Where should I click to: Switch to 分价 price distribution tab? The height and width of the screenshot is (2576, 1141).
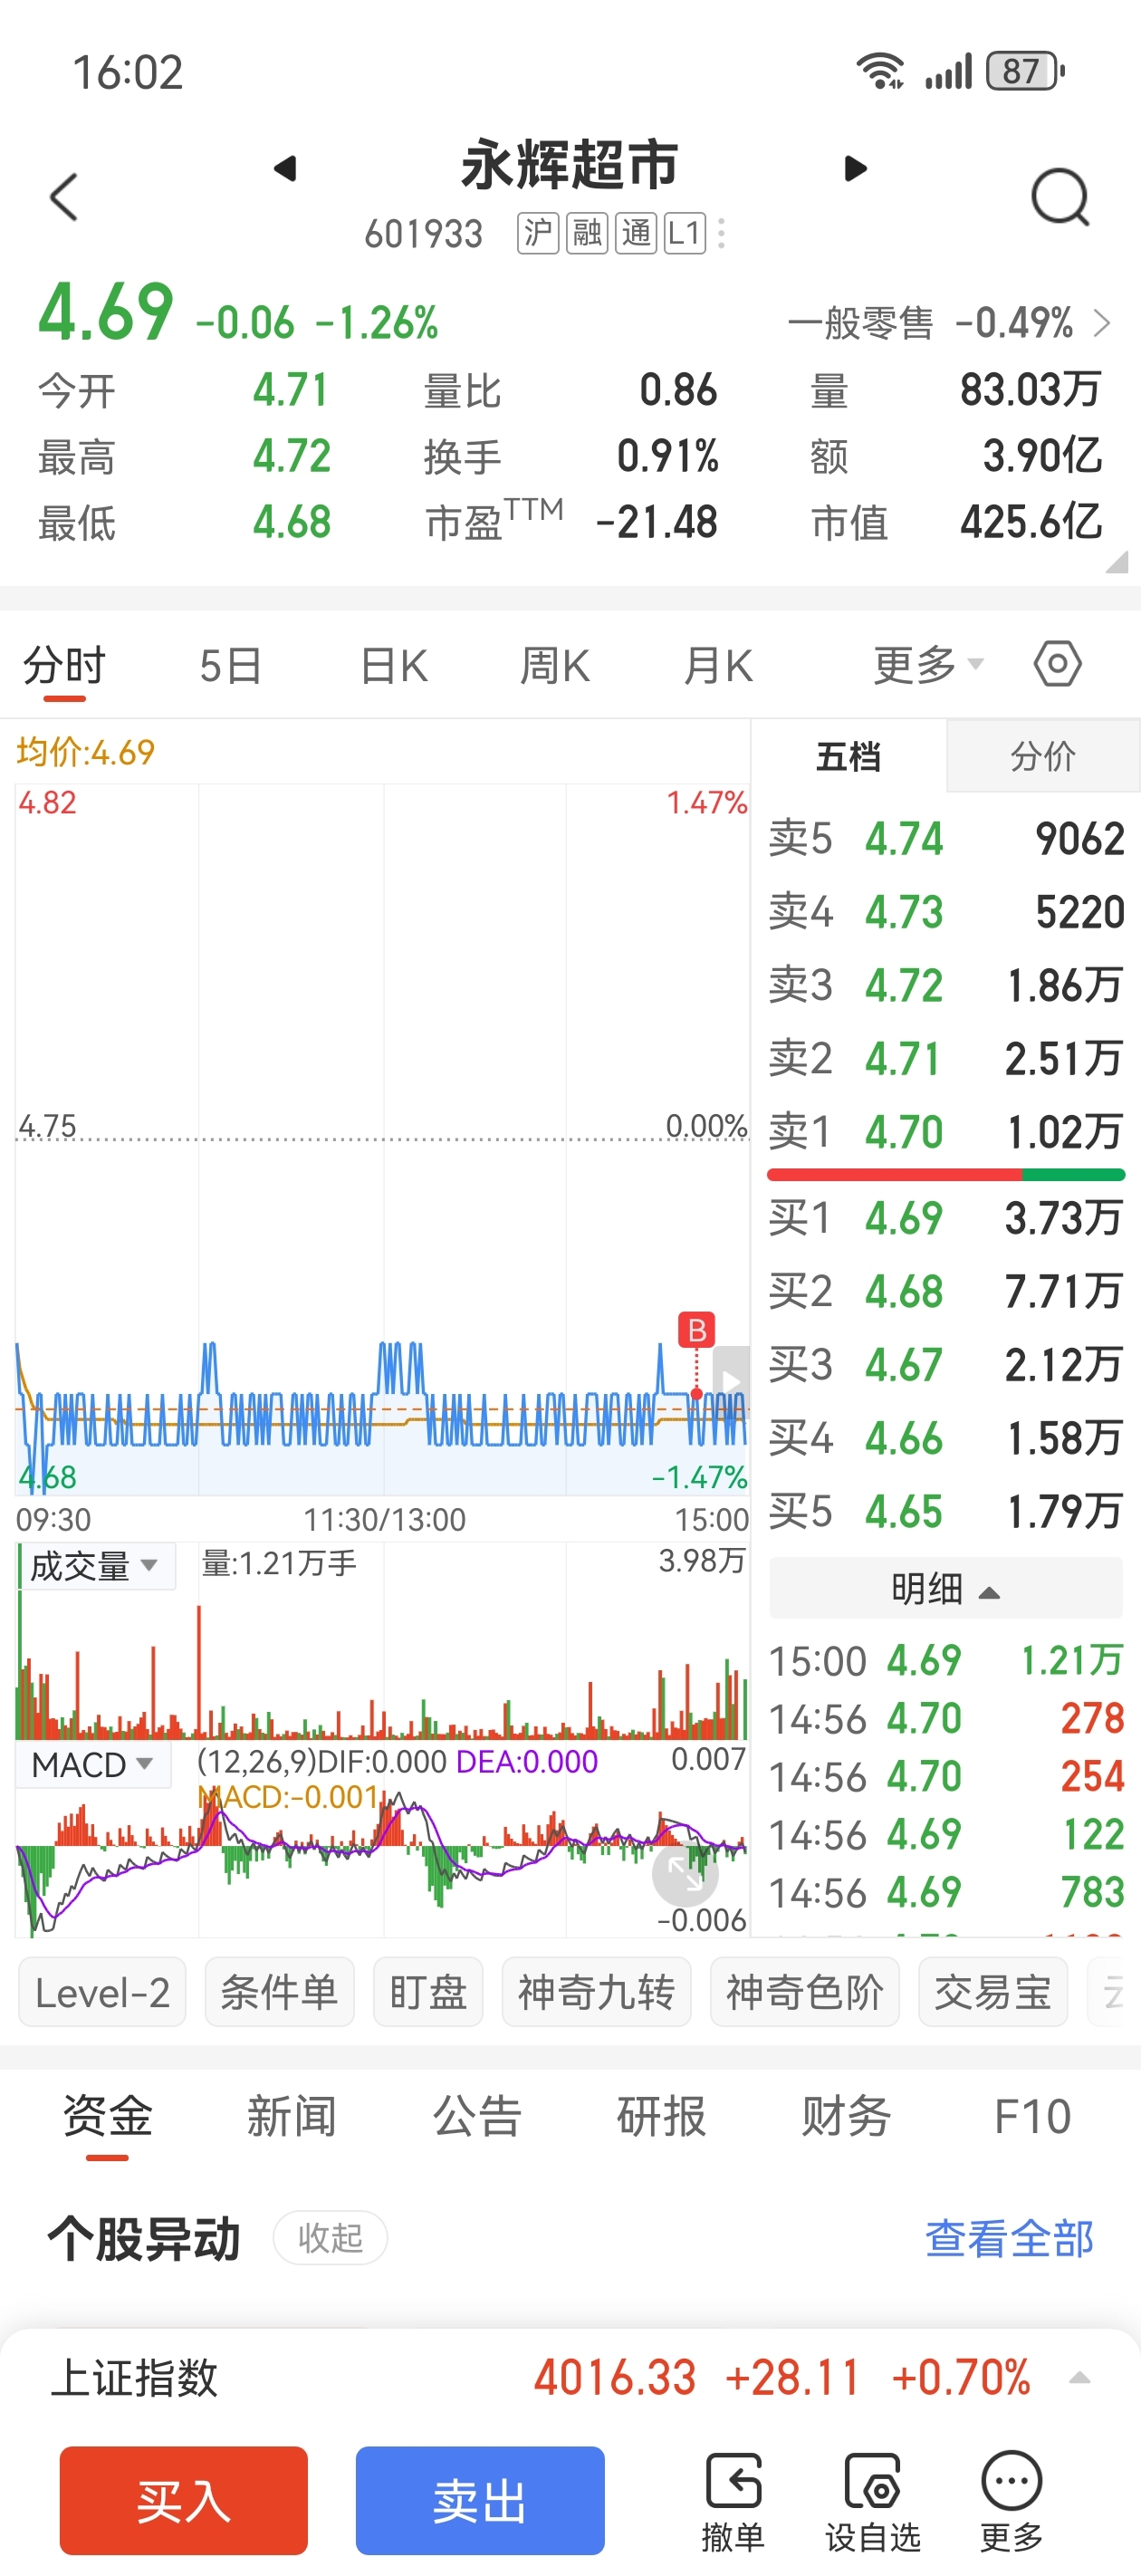click(1043, 756)
